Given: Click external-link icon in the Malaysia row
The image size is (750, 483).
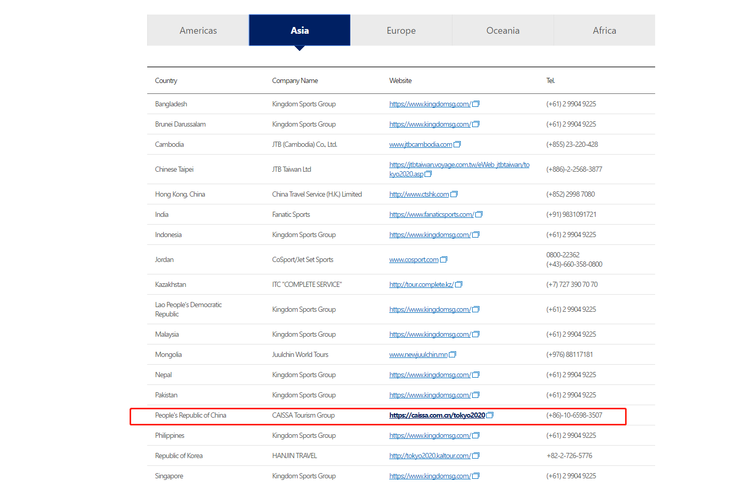Looking at the screenshot, I should coord(476,335).
